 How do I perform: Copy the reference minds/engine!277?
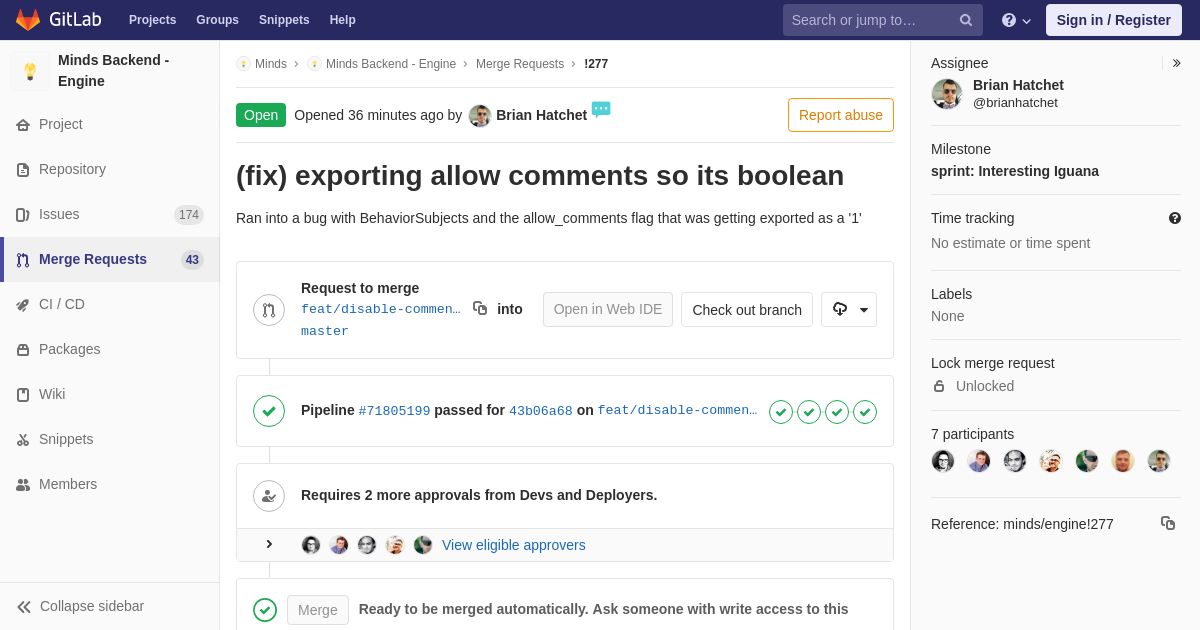1168,523
